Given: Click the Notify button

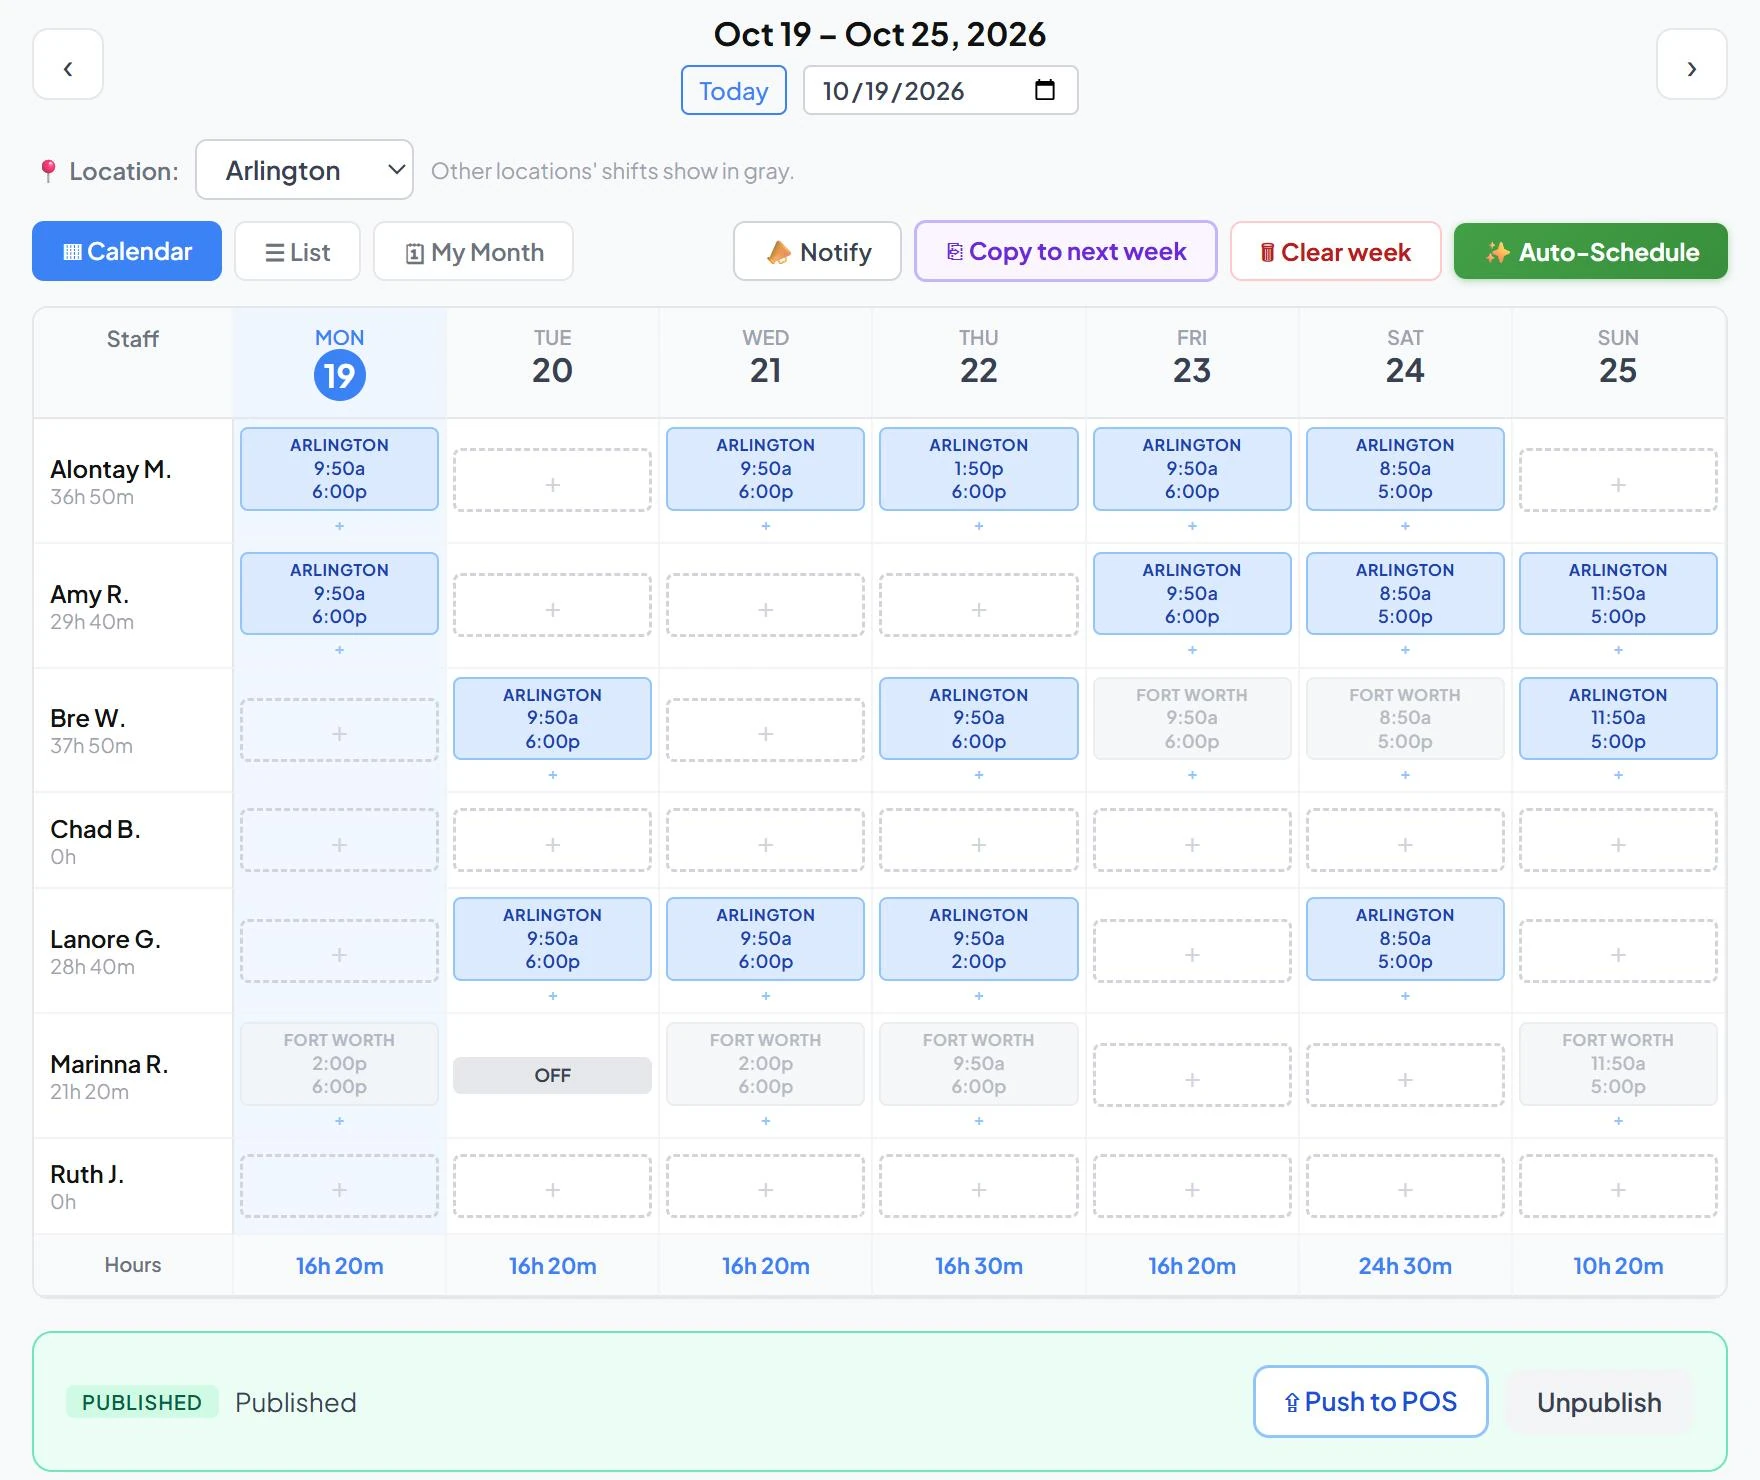Looking at the screenshot, I should [817, 251].
